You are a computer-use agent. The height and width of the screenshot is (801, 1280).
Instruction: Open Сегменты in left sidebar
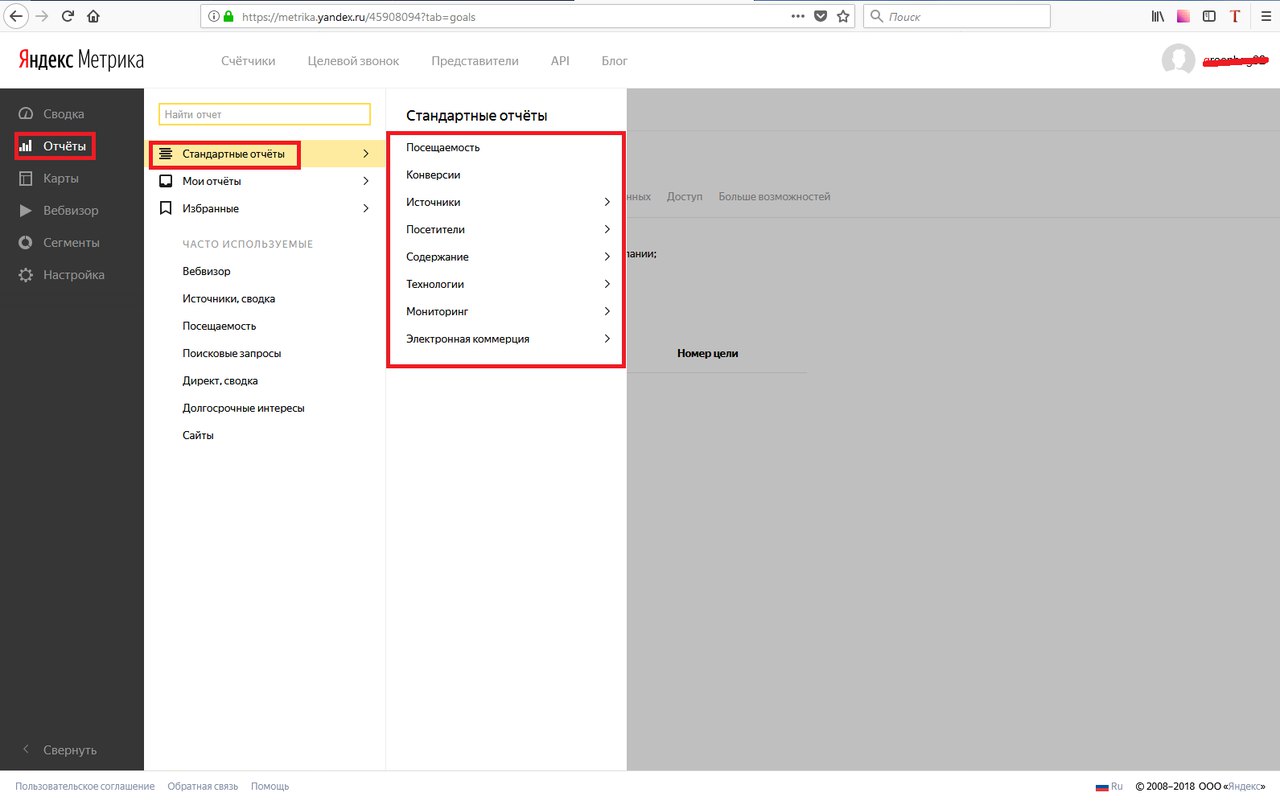coord(59,242)
